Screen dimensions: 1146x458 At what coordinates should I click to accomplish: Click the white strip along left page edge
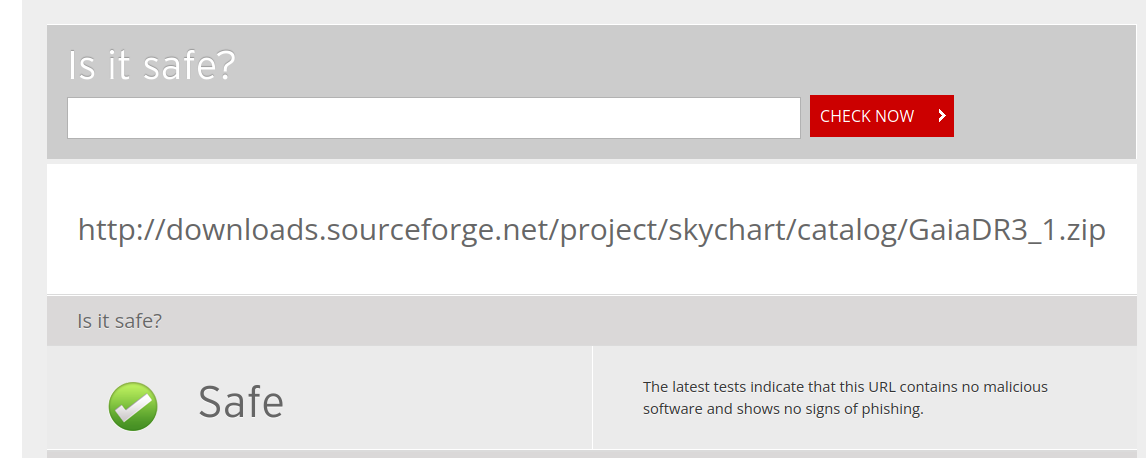(x=11, y=229)
